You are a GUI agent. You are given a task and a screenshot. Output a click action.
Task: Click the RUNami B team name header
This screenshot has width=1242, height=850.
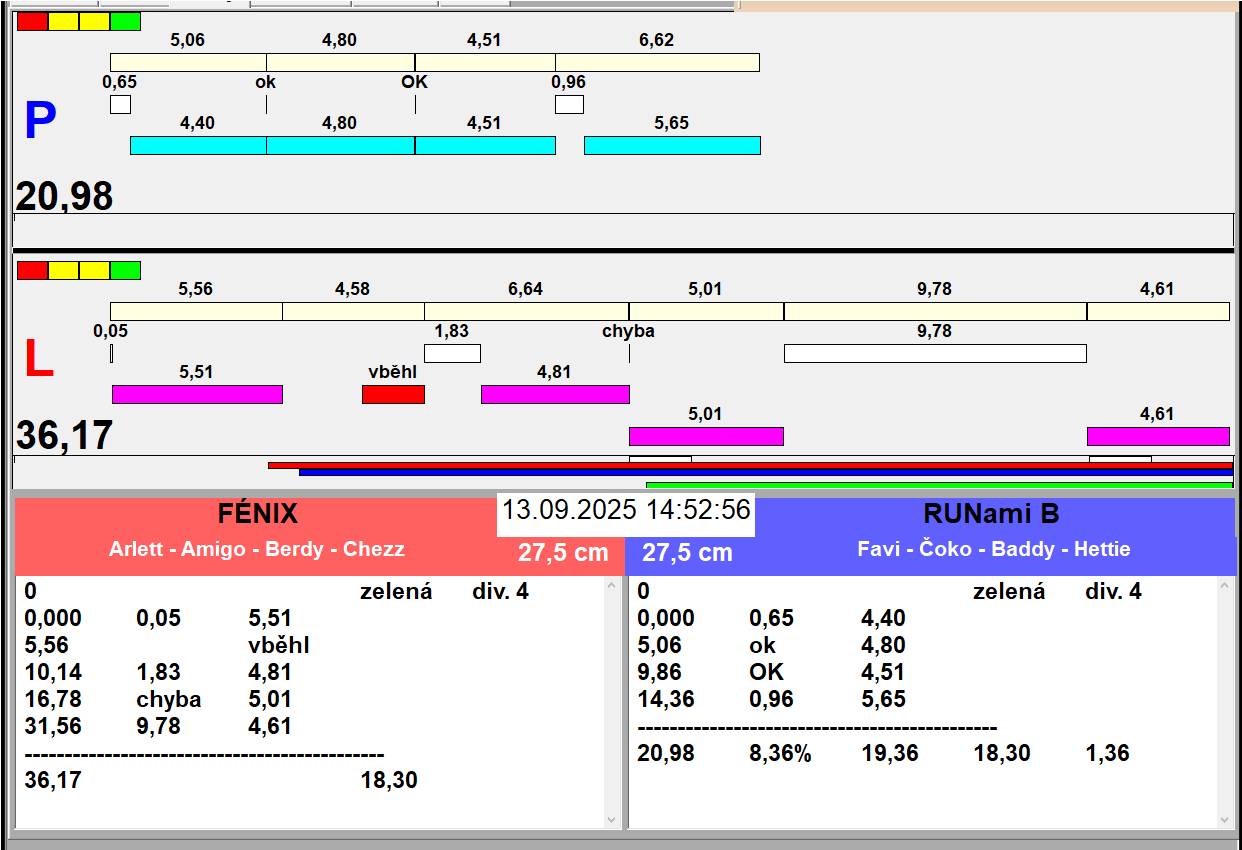[991, 514]
